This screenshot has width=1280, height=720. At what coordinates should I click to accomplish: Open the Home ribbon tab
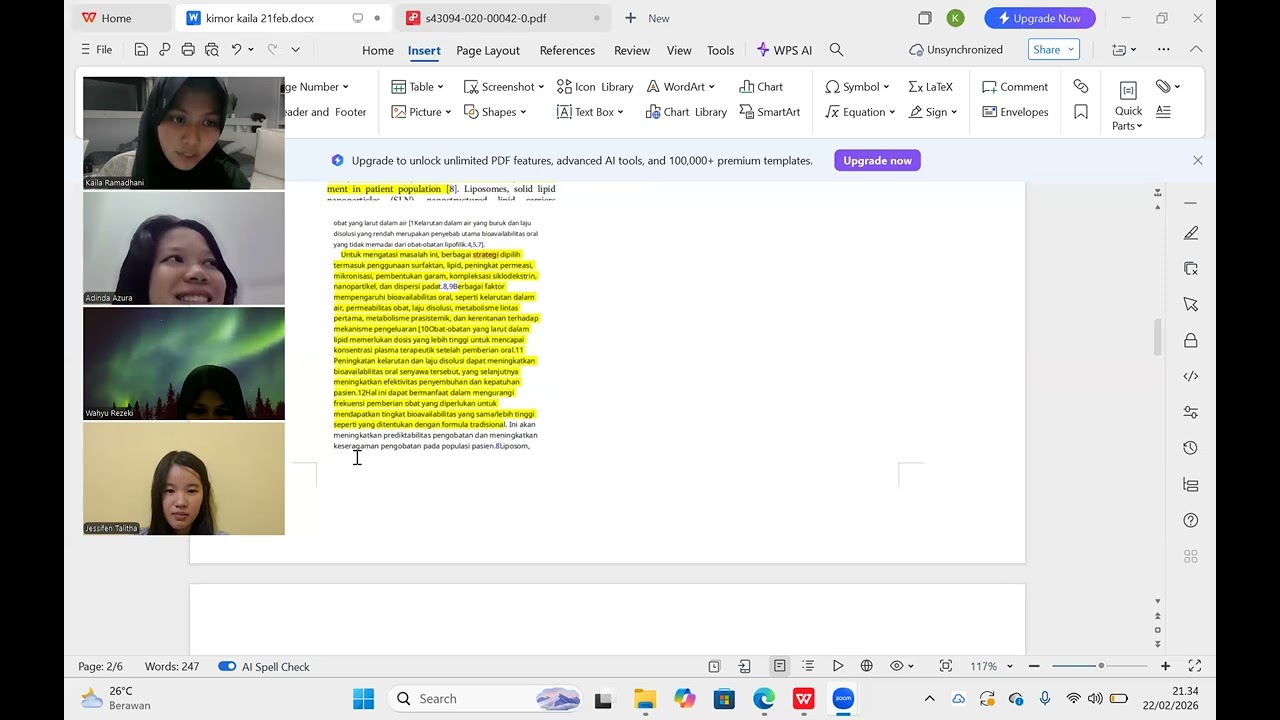tap(378, 50)
